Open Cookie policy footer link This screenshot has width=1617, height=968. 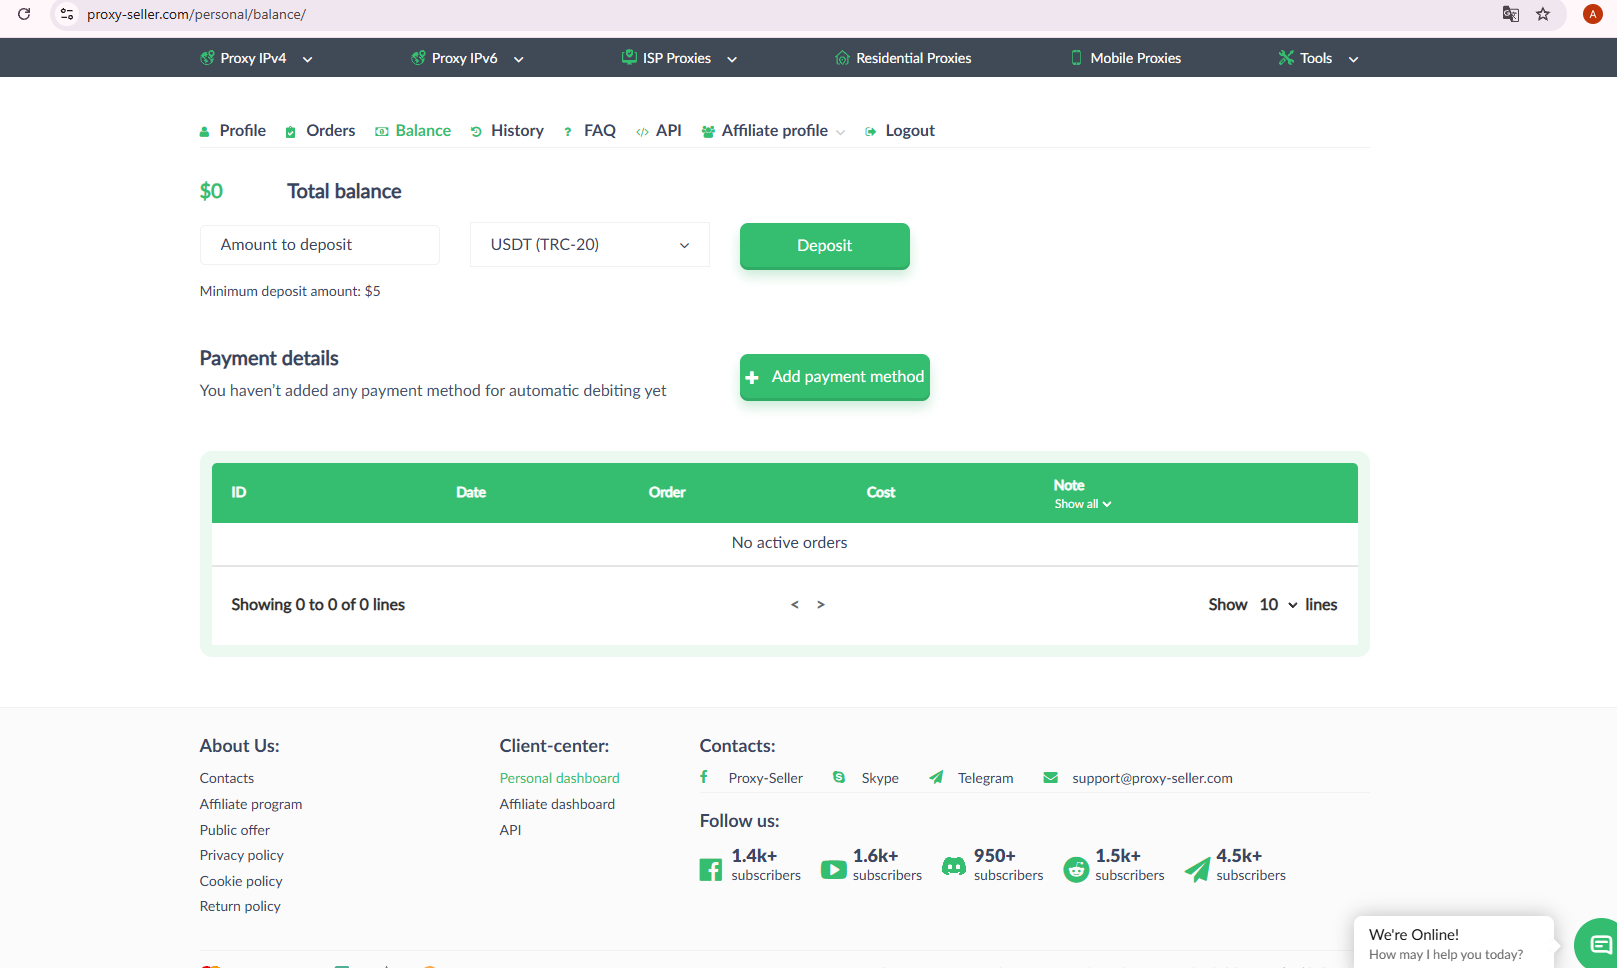[x=241, y=881]
